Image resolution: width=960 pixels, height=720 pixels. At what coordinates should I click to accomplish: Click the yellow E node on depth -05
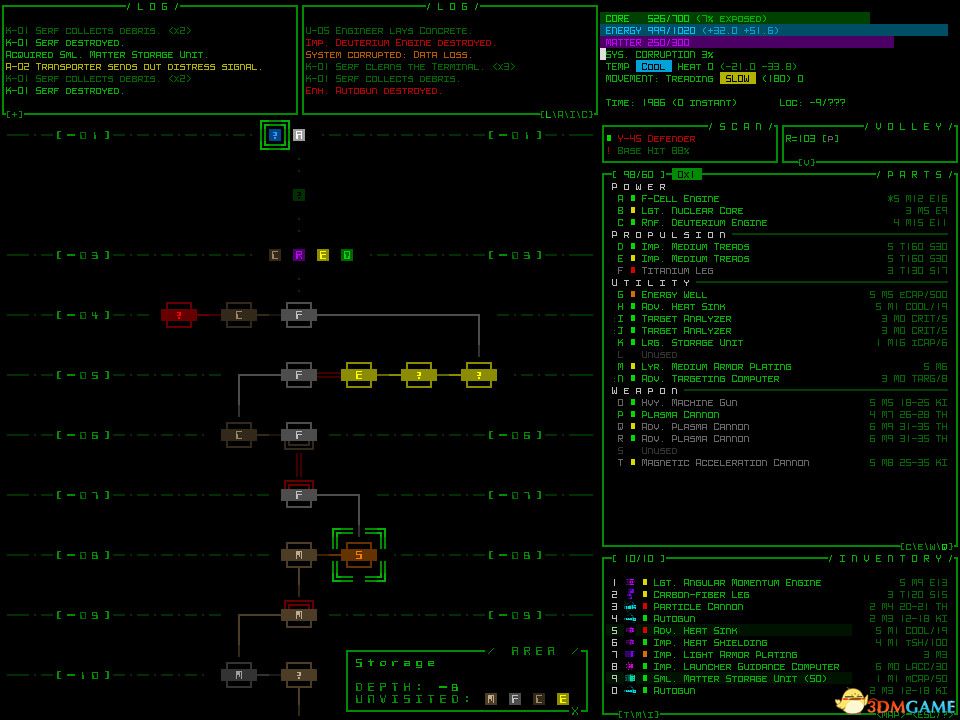coord(358,375)
